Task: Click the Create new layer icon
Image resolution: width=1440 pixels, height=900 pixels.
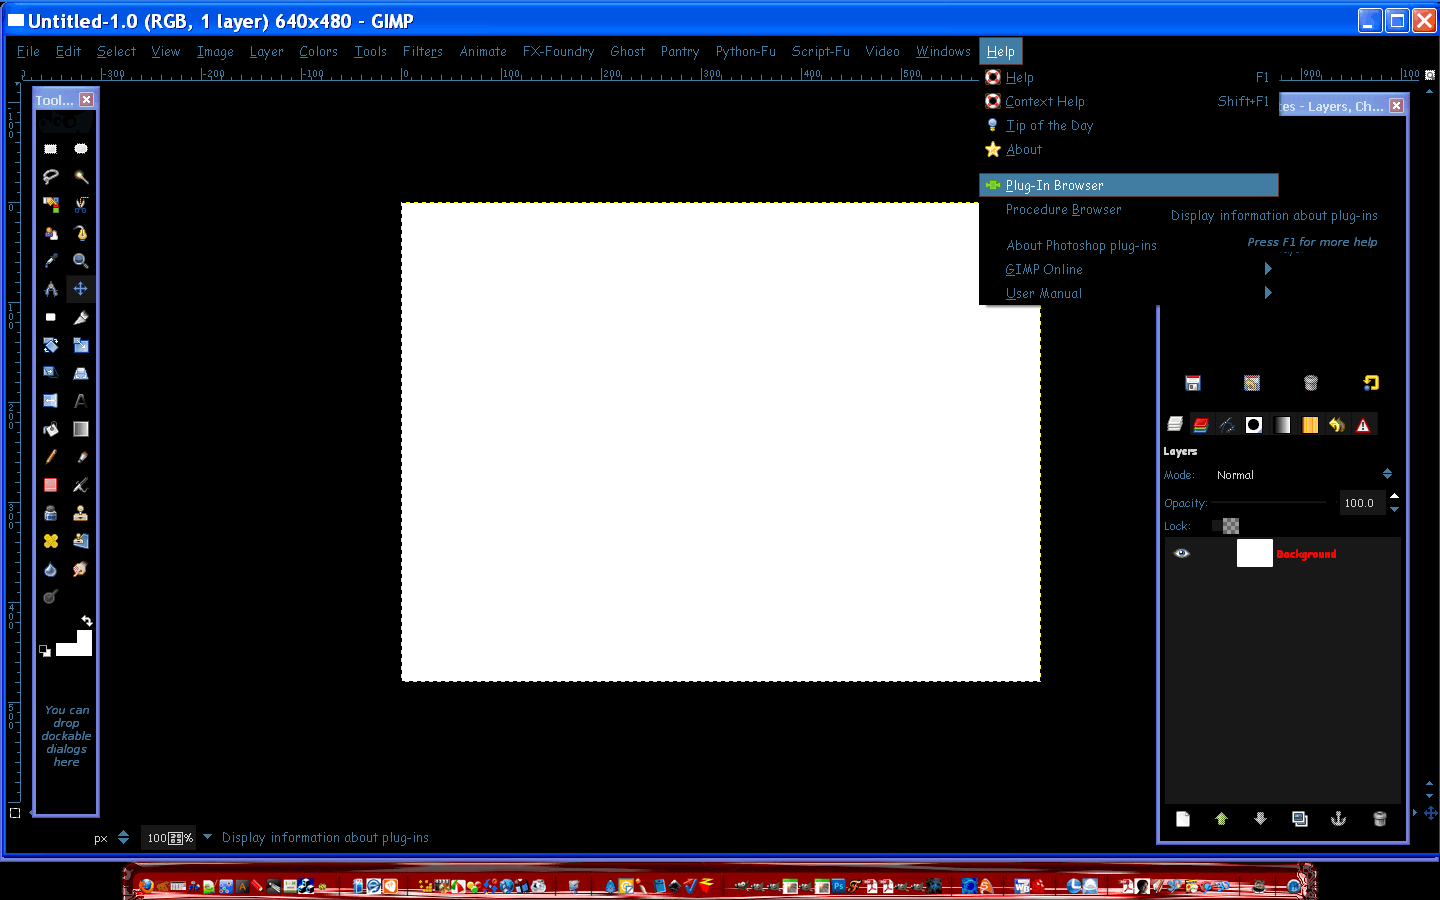Action: (x=1182, y=819)
